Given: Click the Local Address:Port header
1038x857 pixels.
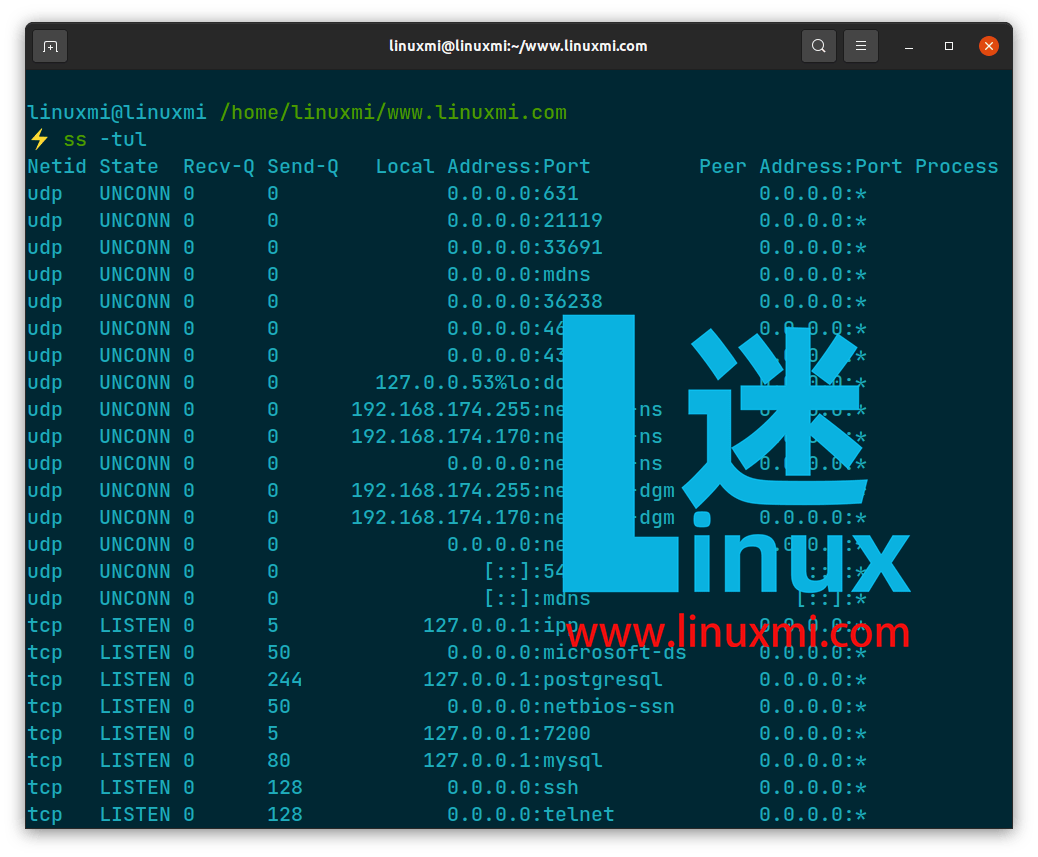Looking at the screenshot, I should (x=483, y=166).
